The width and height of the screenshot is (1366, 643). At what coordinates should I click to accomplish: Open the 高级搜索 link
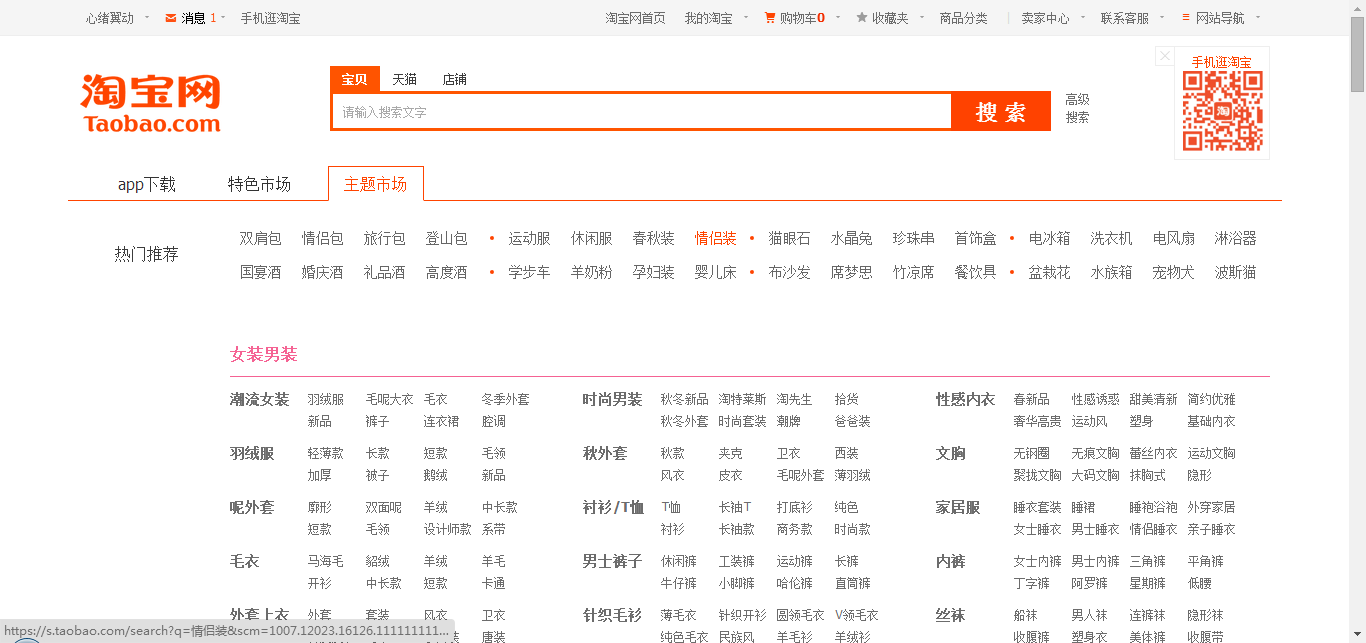pos(1077,108)
